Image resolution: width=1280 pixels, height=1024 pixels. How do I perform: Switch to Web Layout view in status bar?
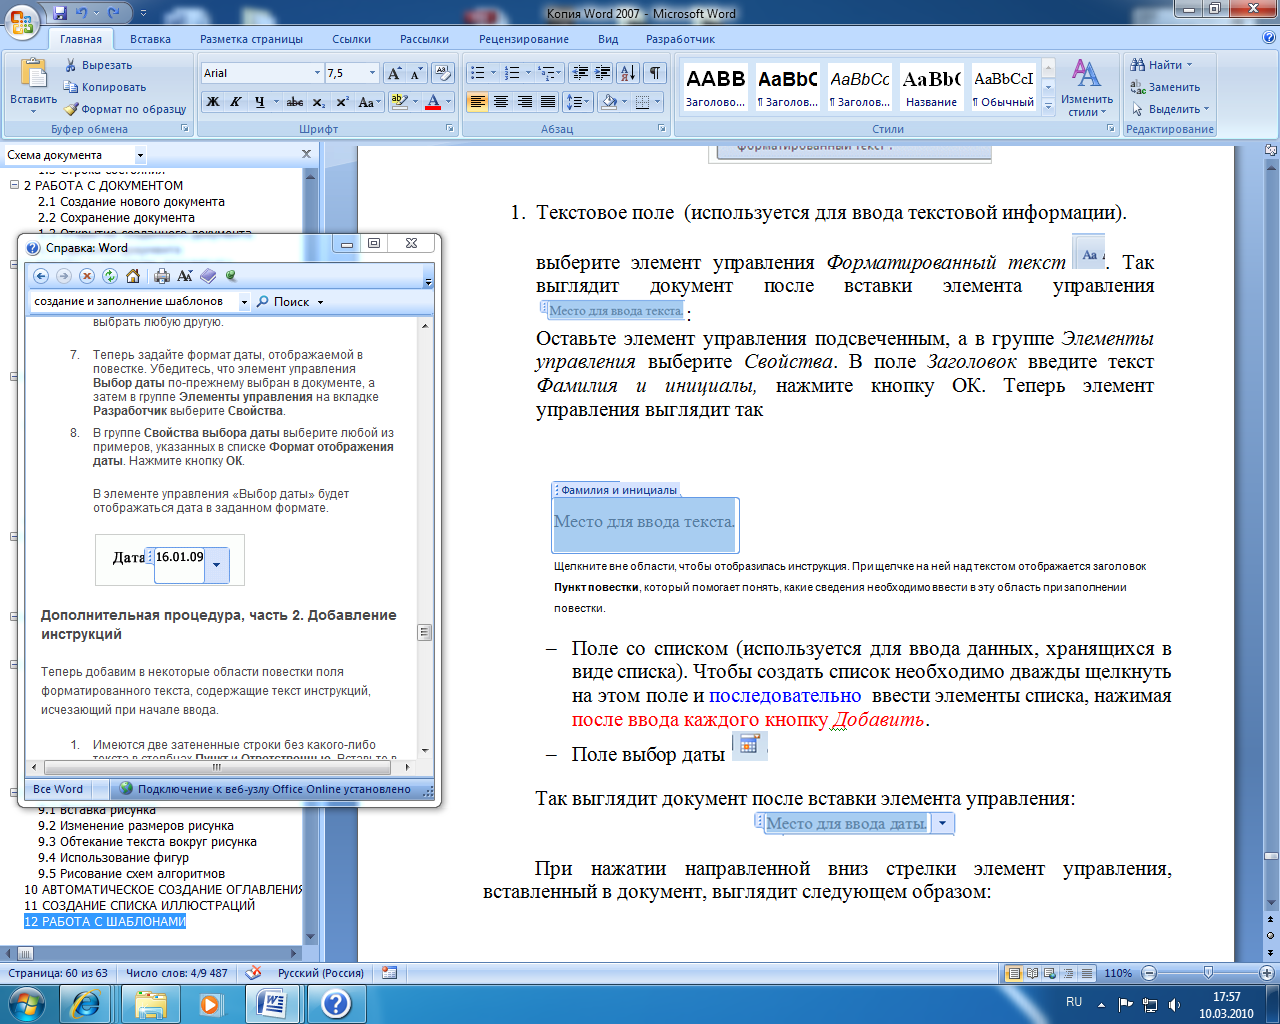[1049, 973]
